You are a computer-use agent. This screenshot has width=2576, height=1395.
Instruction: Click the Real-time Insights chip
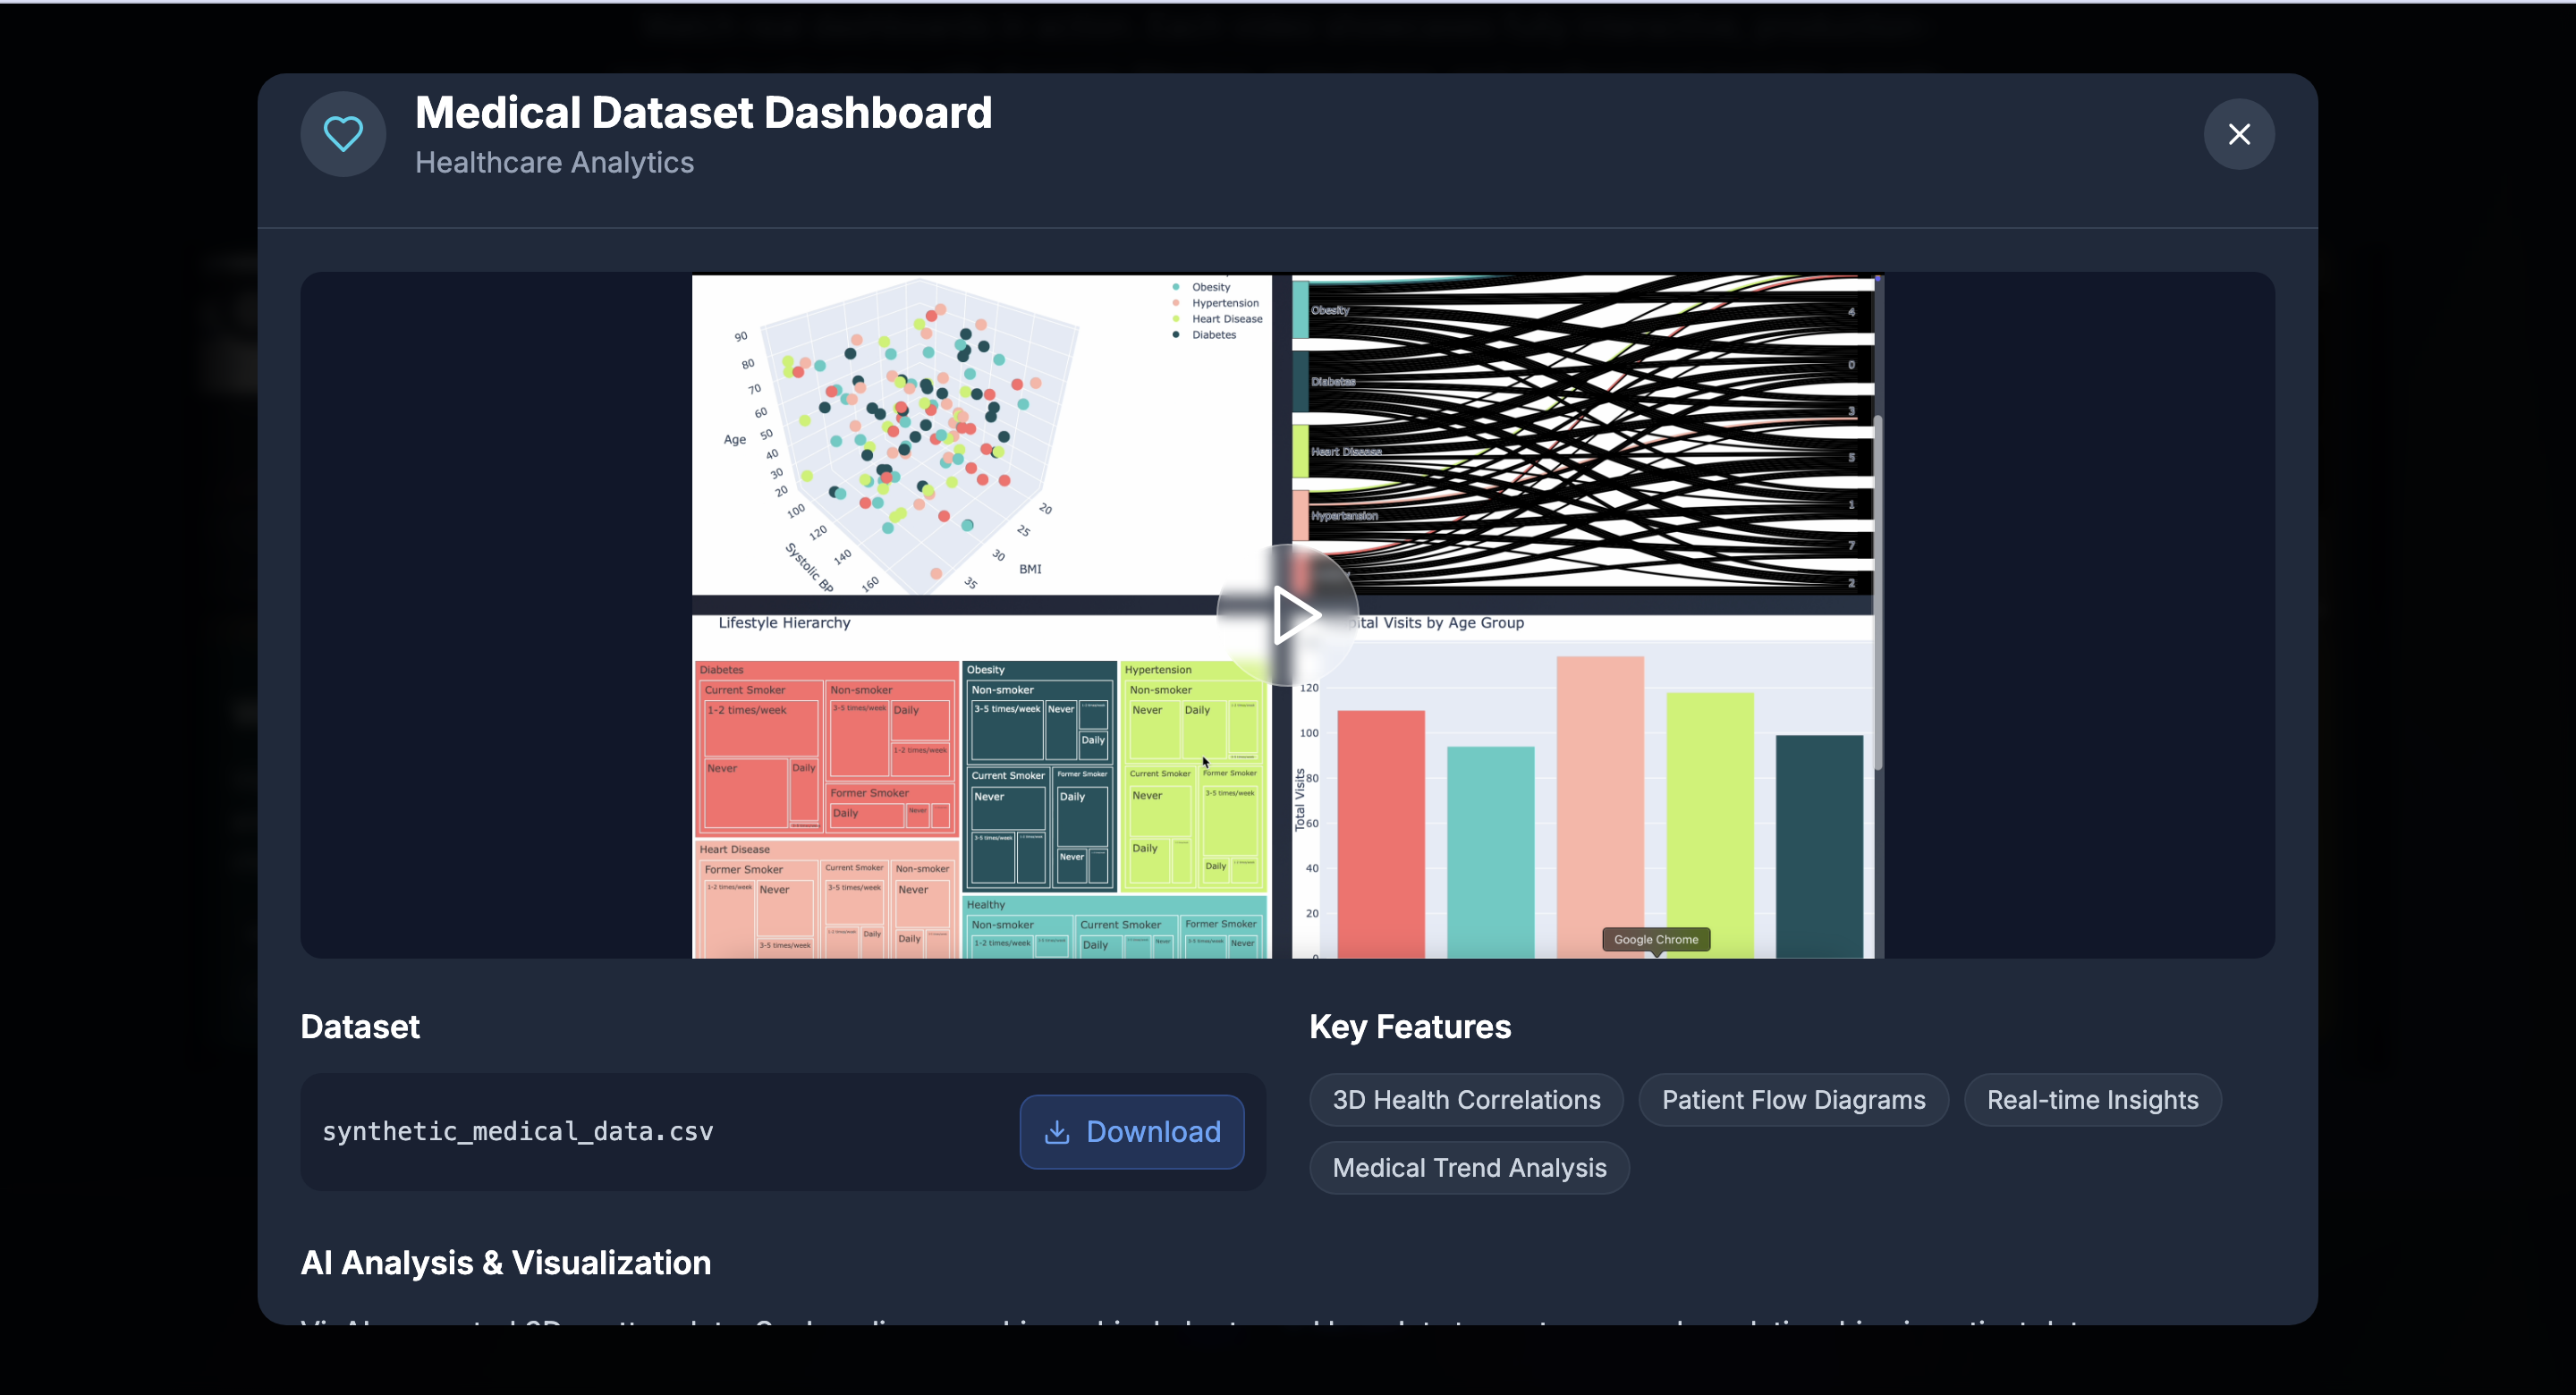click(x=2091, y=1099)
